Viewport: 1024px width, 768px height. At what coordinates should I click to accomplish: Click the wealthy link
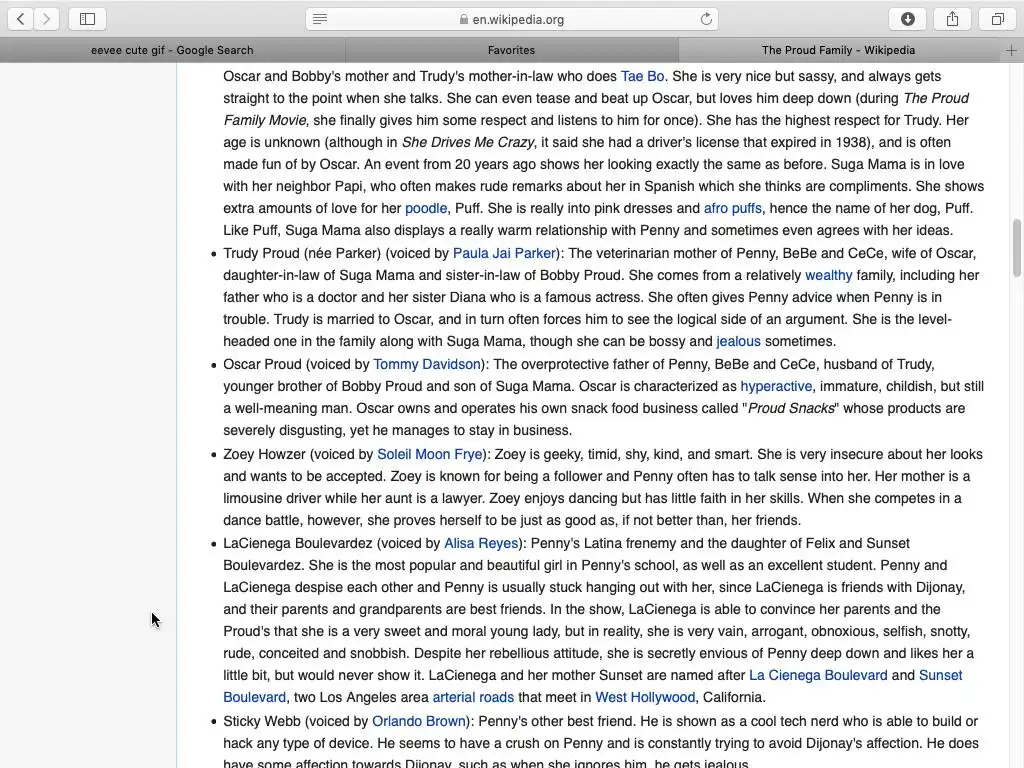pos(828,276)
